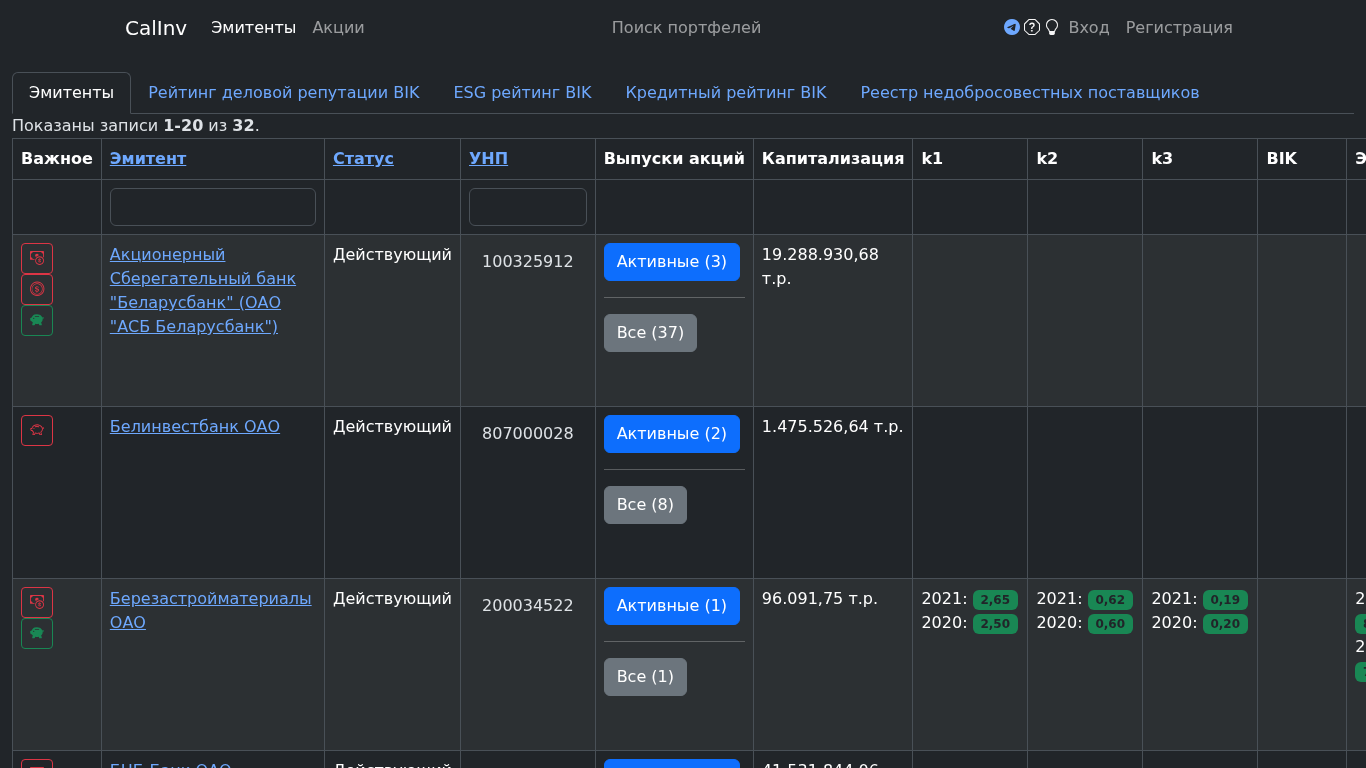This screenshot has width=1366, height=768.
Task: Click the k2 2020 badge 0,60
Action: pos(1110,624)
